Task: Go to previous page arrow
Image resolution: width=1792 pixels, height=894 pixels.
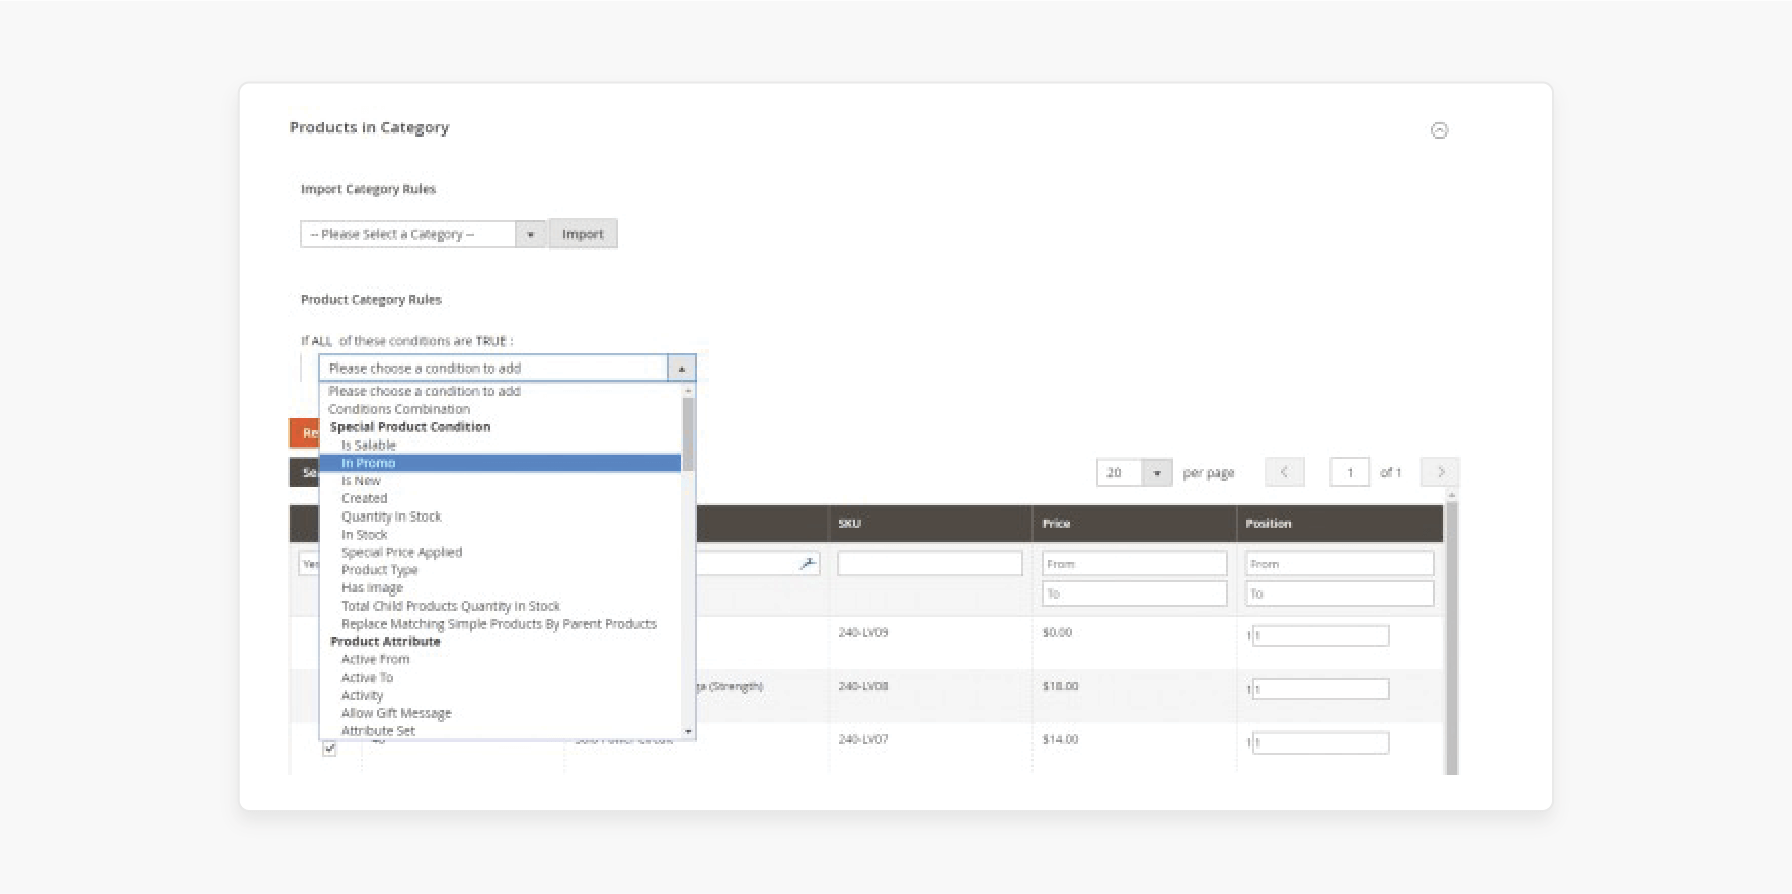Action: [1285, 472]
